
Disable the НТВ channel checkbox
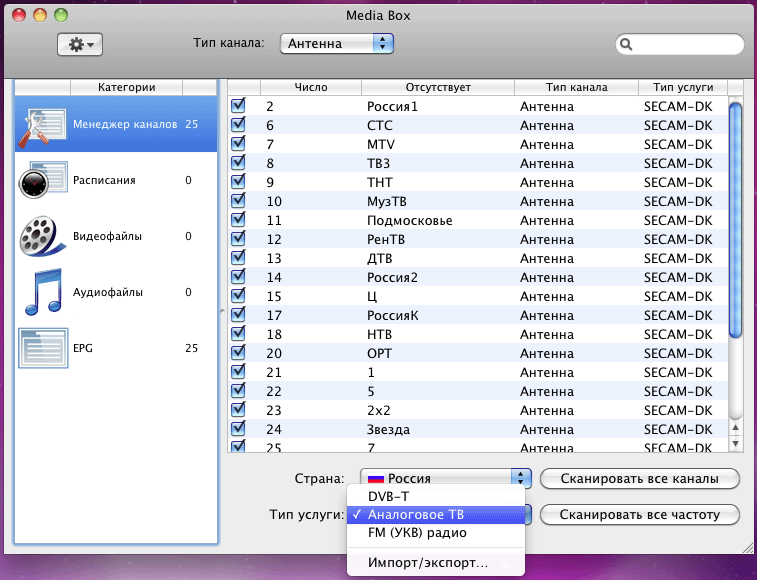tap(239, 334)
